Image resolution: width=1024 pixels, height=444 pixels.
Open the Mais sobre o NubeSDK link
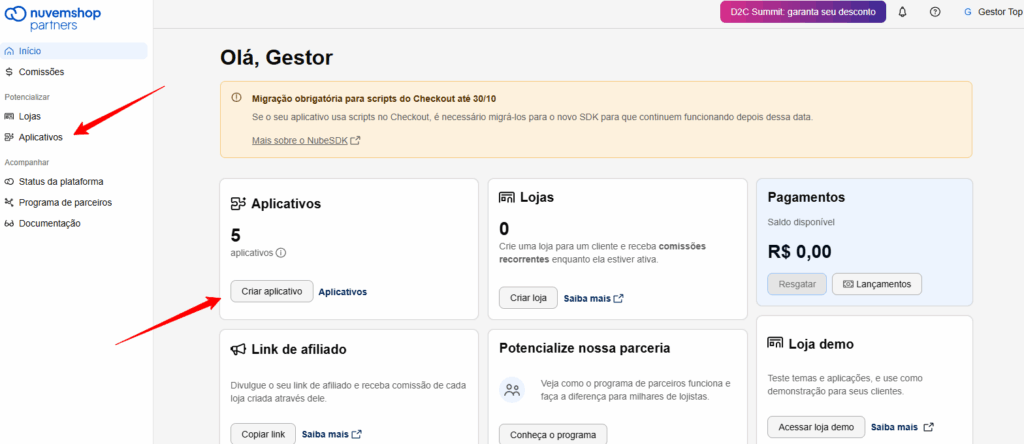click(x=306, y=140)
